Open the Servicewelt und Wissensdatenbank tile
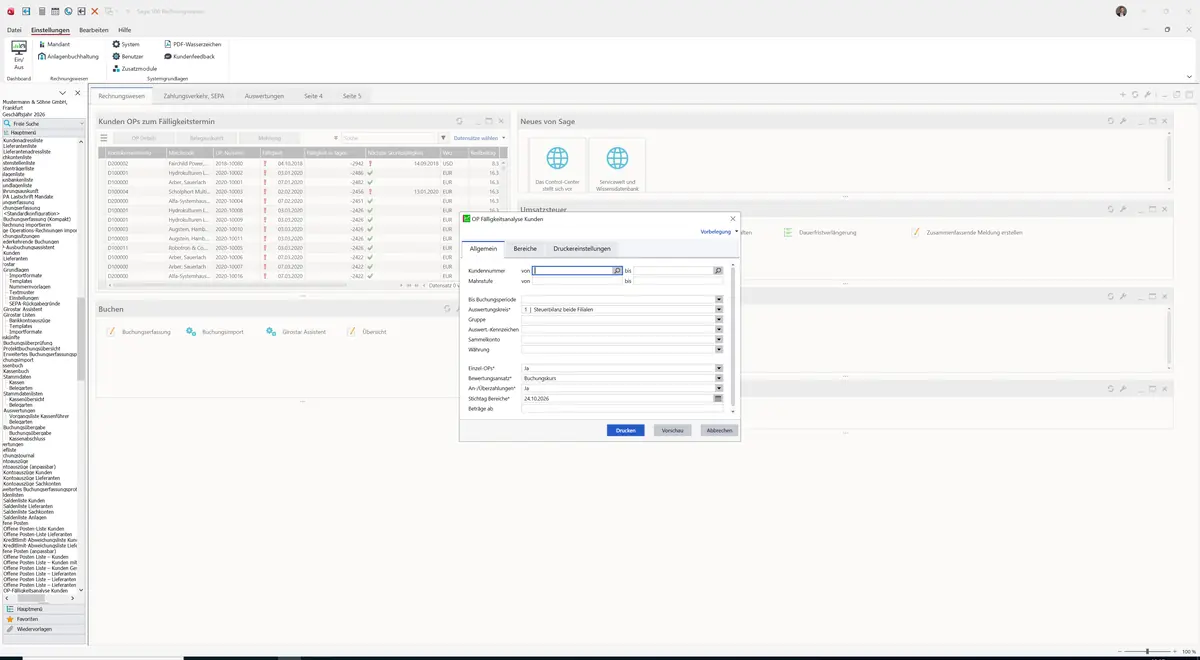Image resolution: width=1200 pixels, height=660 pixels. 617,167
